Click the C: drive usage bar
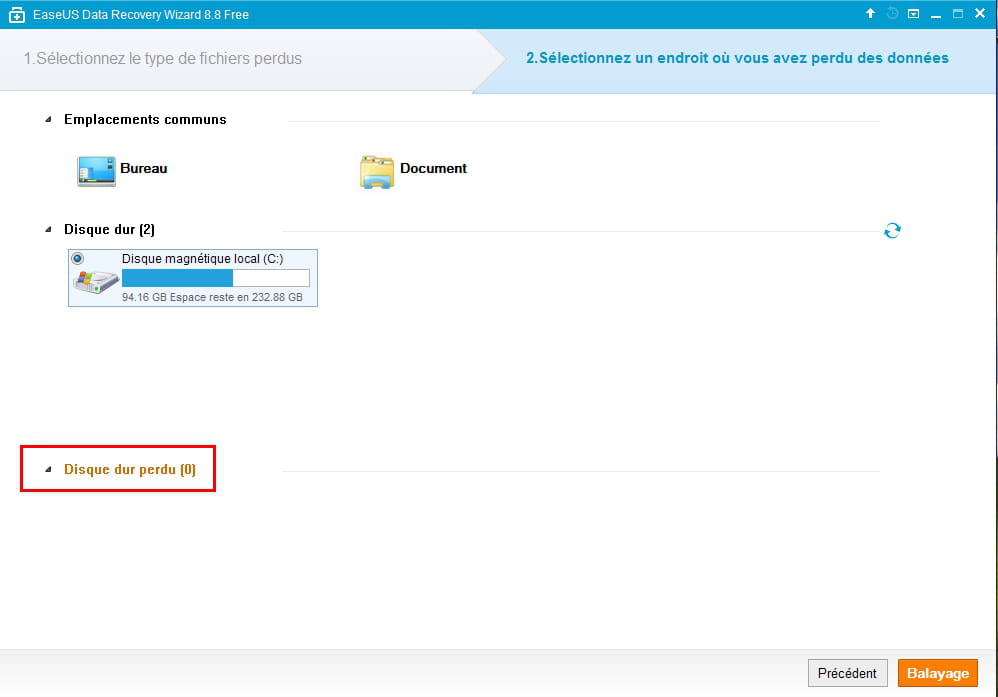This screenshot has height=697, width=998. (216, 278)
